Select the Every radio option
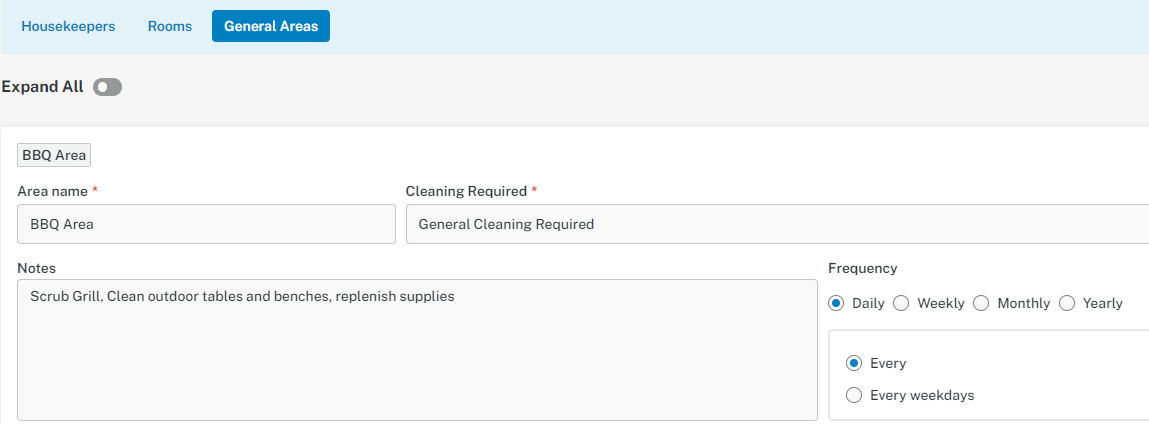 click(x=853, y=363)
